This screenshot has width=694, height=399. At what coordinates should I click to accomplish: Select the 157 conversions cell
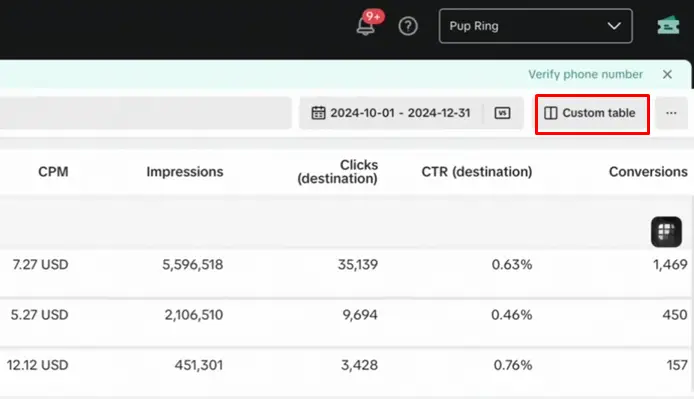pyautogui.click(x=677, y=365)
